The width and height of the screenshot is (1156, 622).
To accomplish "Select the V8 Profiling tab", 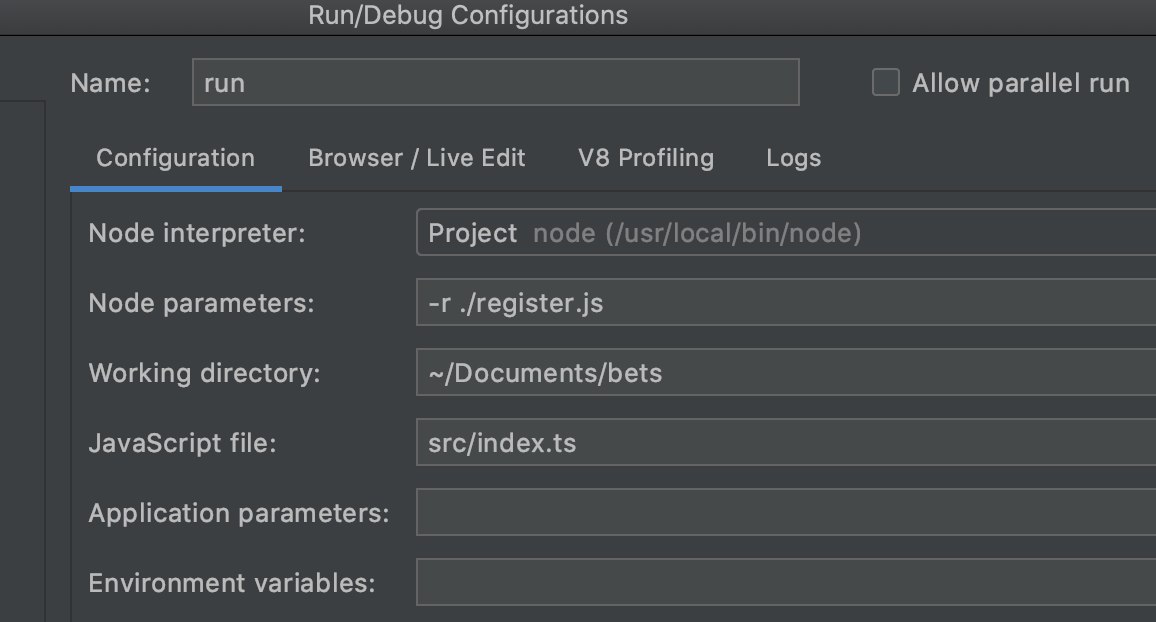I will tap(646, 158).
